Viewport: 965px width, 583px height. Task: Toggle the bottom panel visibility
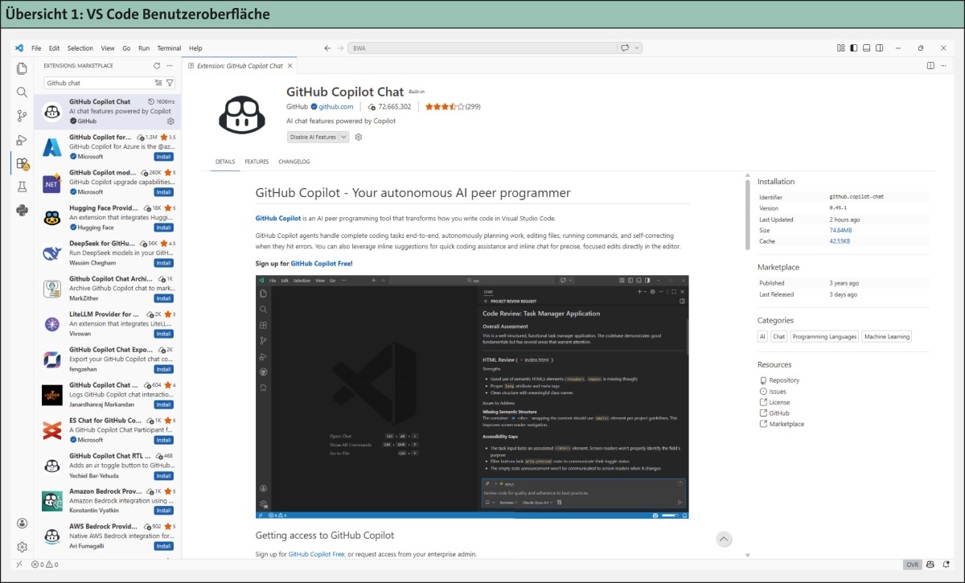(867, 48)
